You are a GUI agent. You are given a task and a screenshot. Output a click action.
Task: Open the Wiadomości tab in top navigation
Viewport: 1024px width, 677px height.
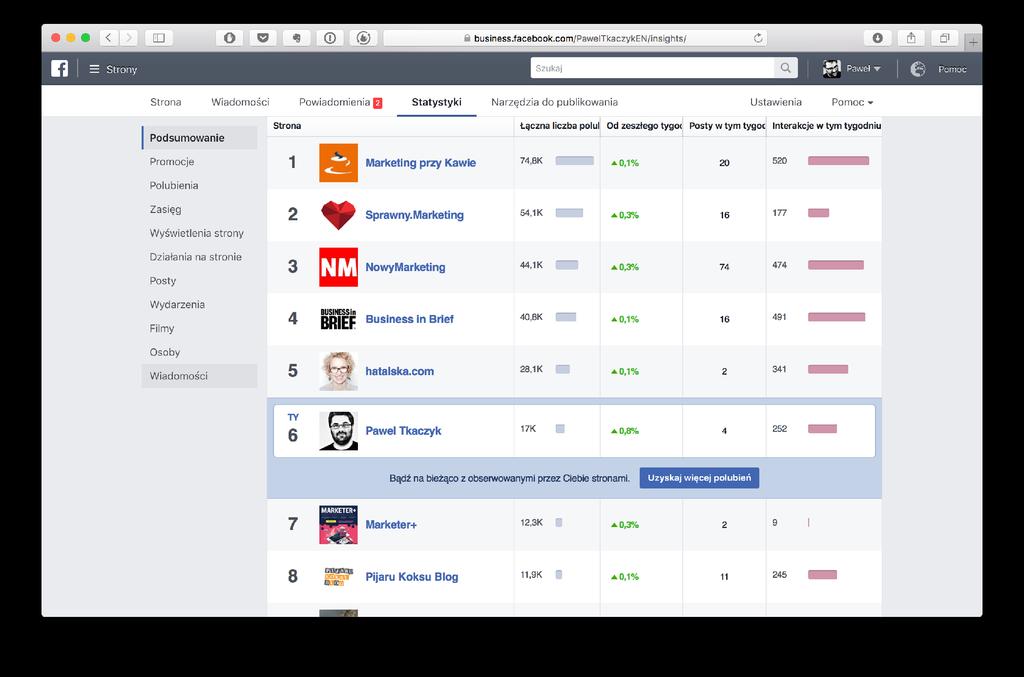[240, 102]
